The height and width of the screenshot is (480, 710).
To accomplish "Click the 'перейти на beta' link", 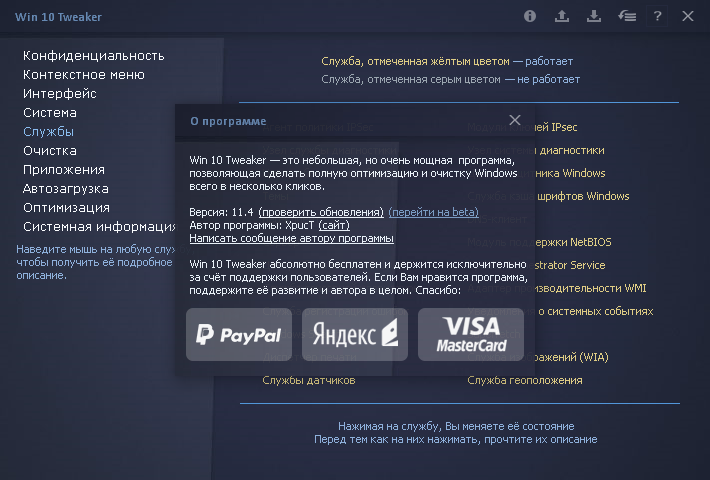I will (433, 212).
